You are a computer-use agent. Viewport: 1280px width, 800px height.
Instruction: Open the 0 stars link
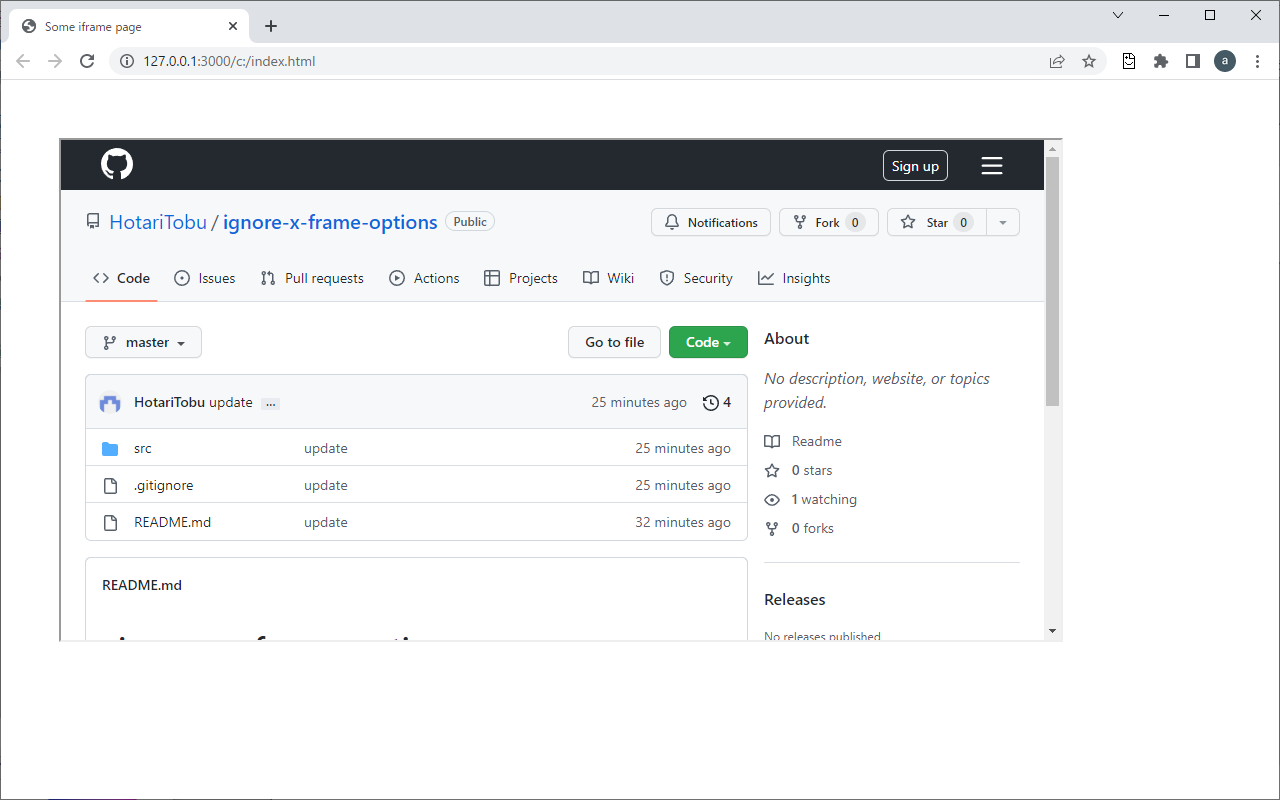click(798, 470)
